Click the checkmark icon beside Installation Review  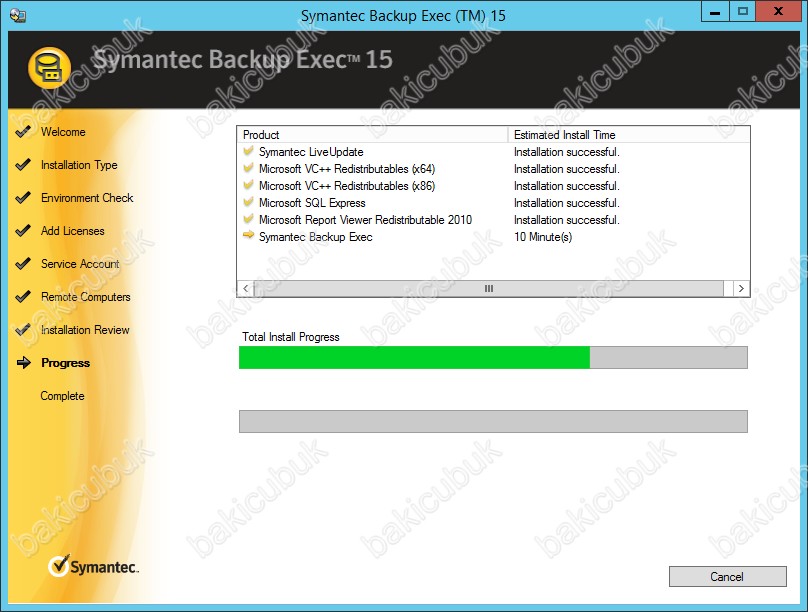click(x=23, y=330)
